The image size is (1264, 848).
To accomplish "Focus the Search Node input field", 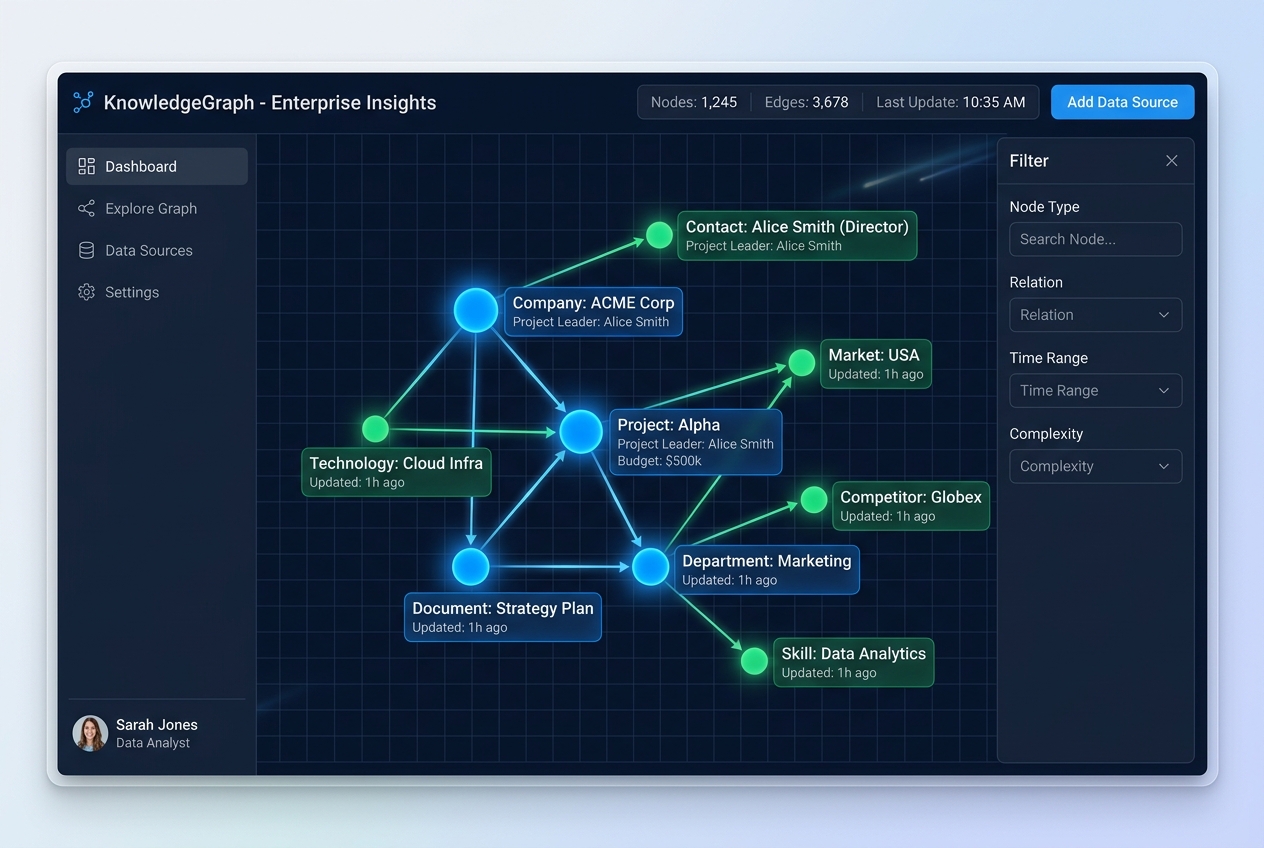I will click(x=1096, y=239).
